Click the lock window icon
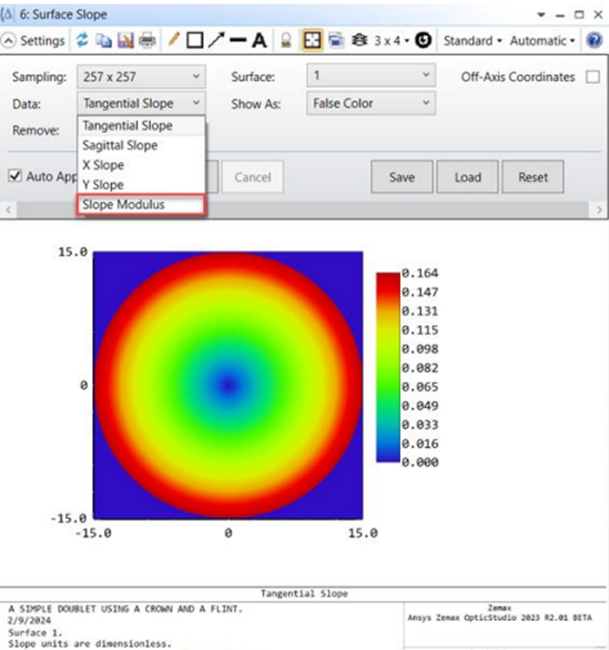 286,41
